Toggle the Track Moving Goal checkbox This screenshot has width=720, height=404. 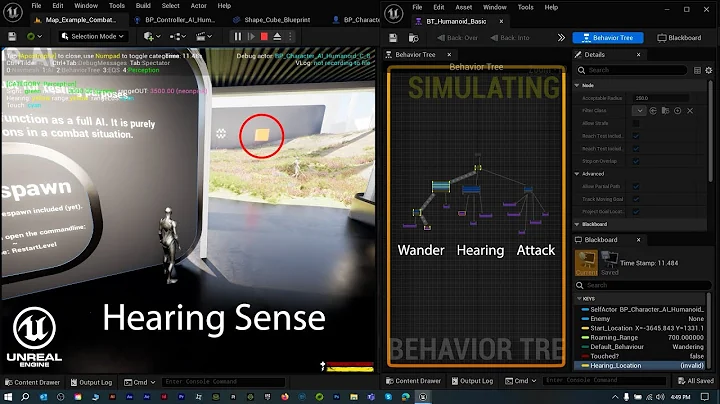click(636, 199)
